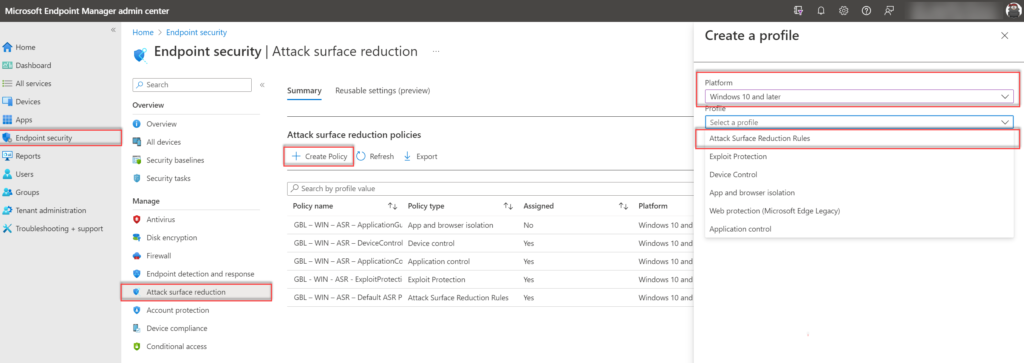Open the GBL – WIN – ASR – DeviceControl policy
1024x363 pixels.
click(490, 243)
